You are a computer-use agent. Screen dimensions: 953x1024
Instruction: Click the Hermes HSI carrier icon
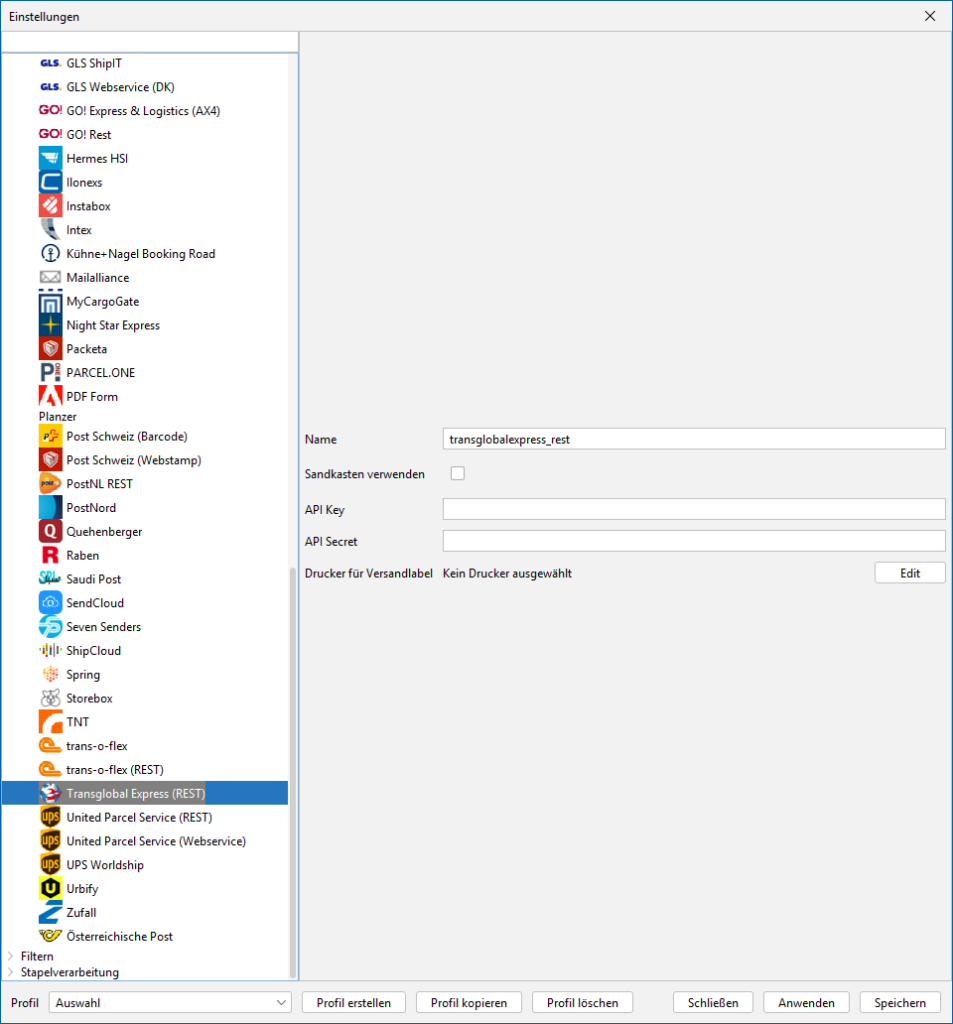coord(50,159)
